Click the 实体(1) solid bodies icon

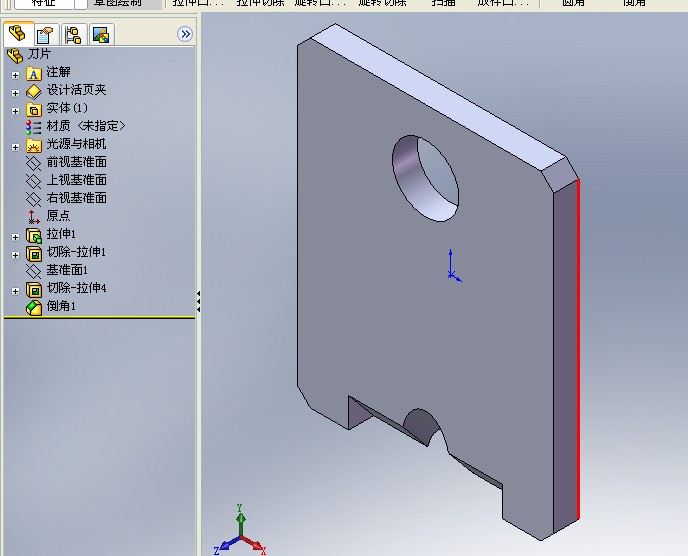[x=34, y=109]
